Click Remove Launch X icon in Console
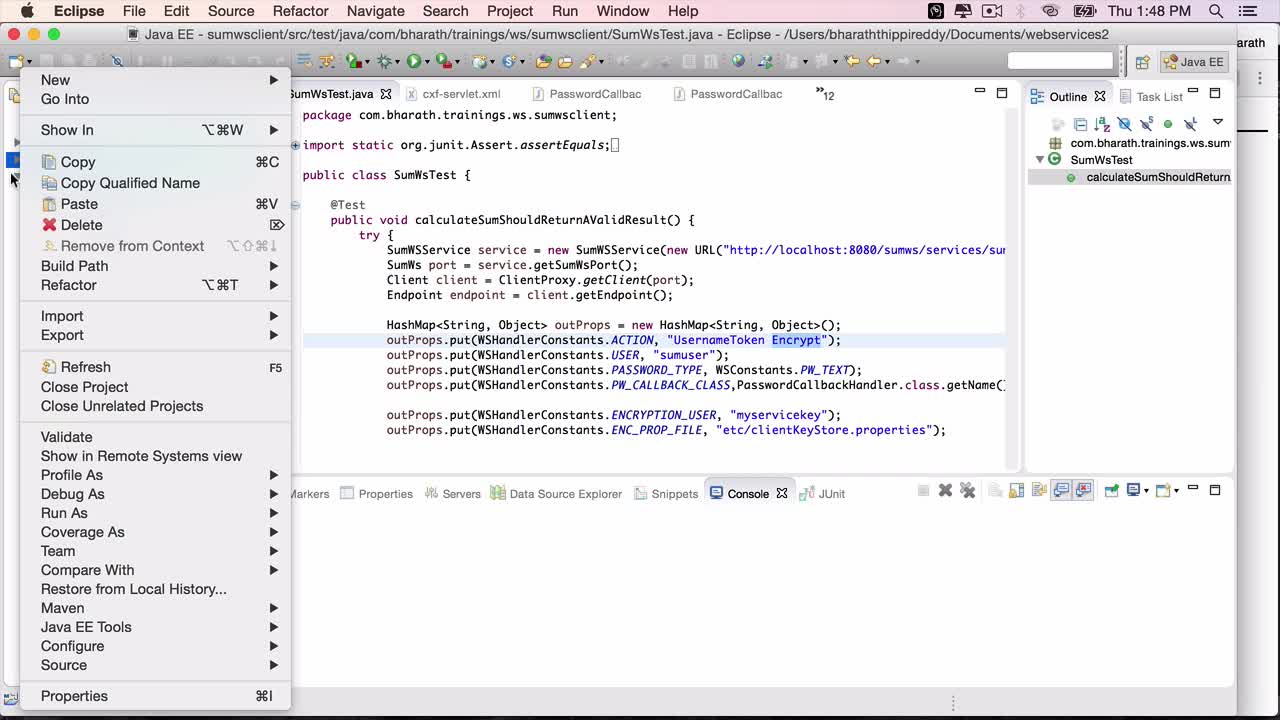The image size is (1280, 720). coord(945,491)
